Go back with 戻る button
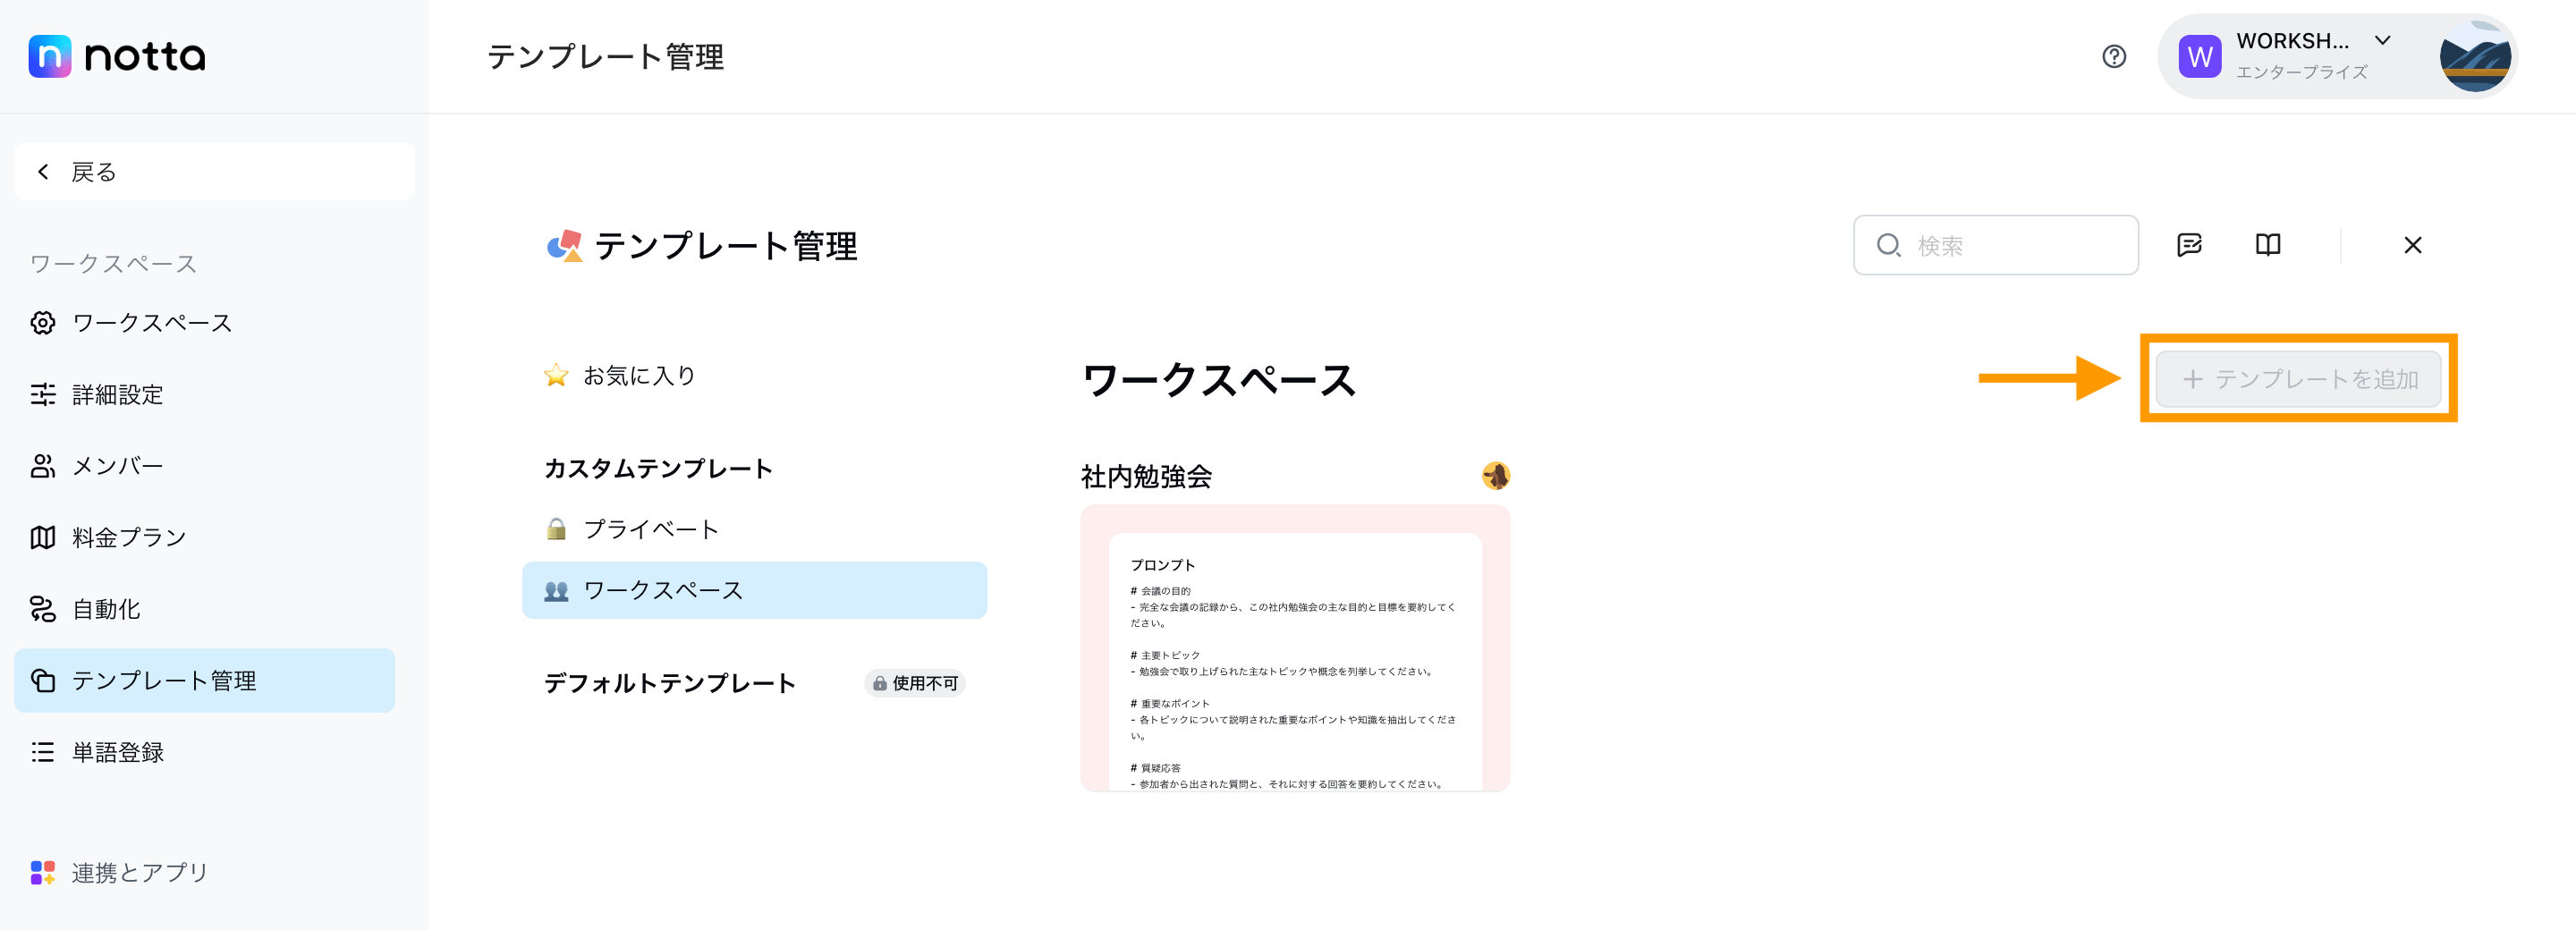This screenshot has height=930, width=2576. point(214,172)
